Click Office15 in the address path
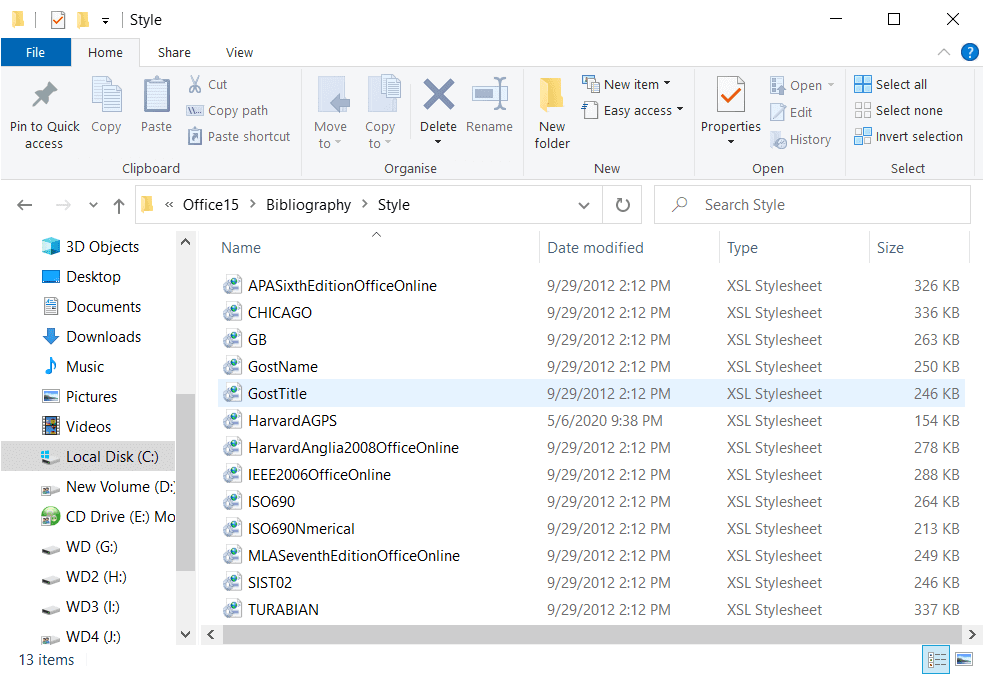984x675 pixels. [x=211, y=205]
